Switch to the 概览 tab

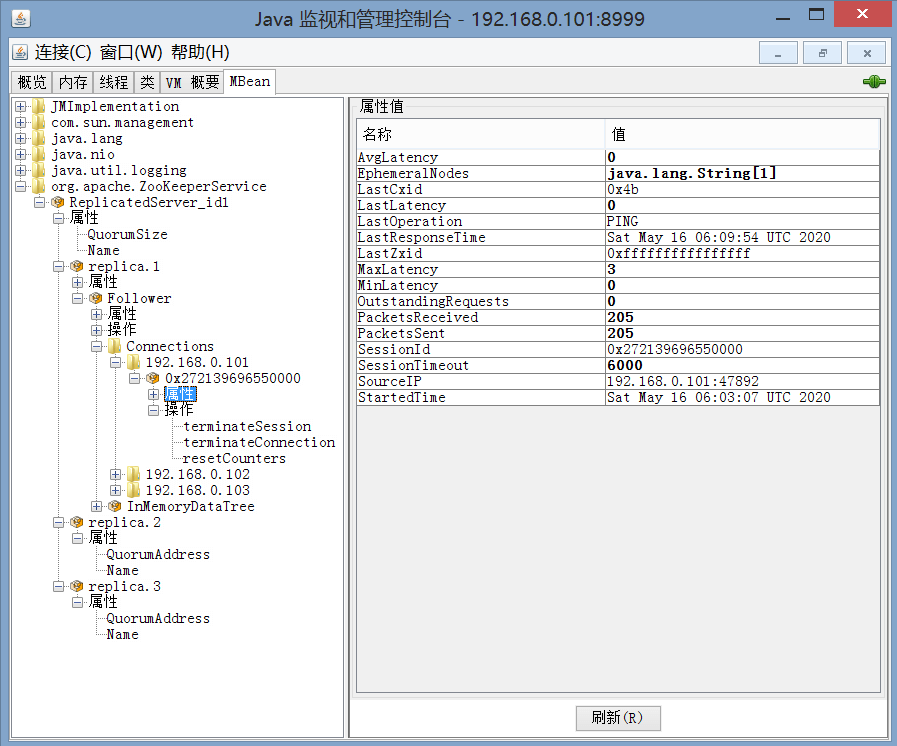pyautogui.click(x=31, y=82)
